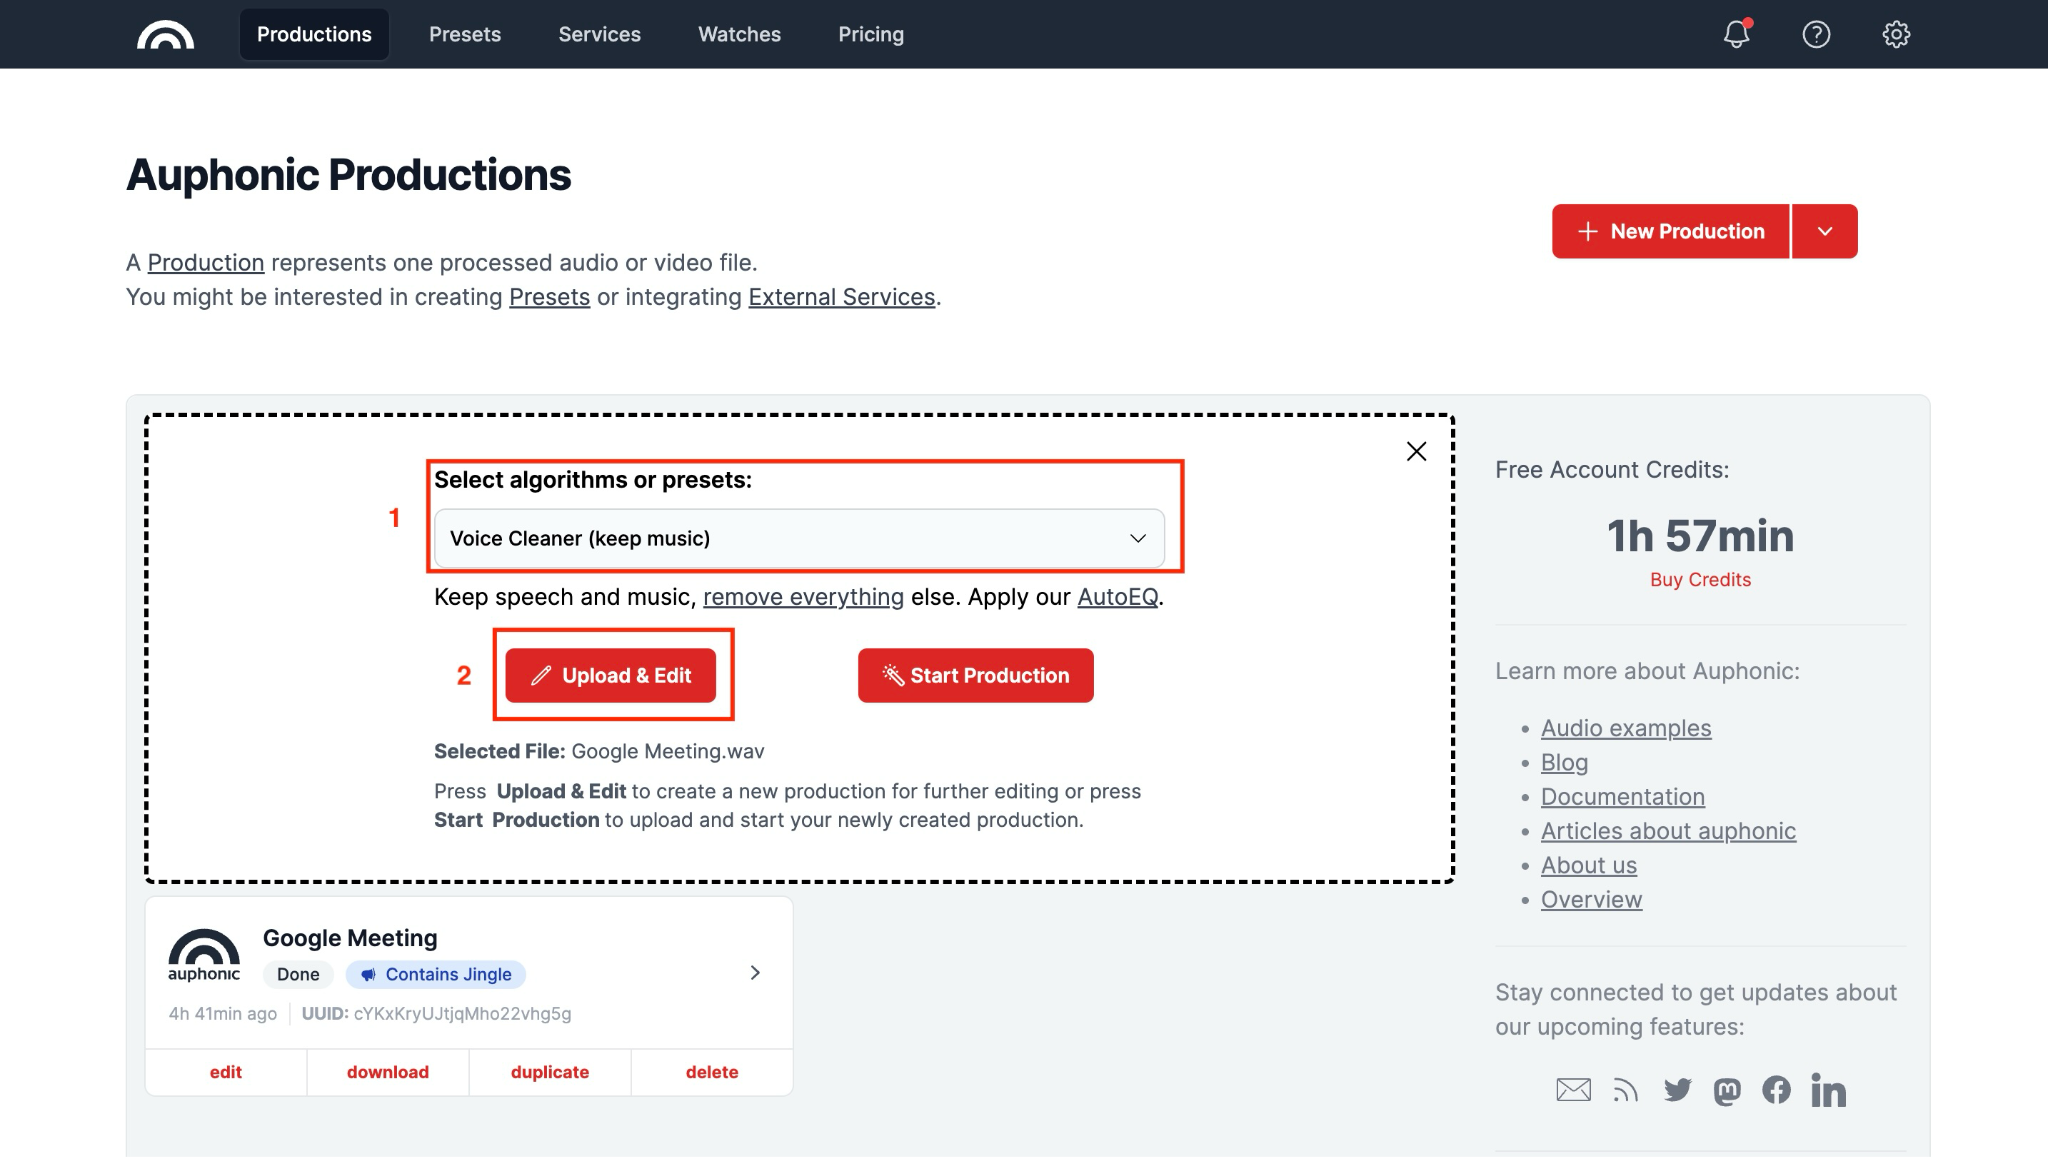Click duplicate on Google Meeting production
Viewport: 2048px width, 1157px height.
(x=550, y=1072)
